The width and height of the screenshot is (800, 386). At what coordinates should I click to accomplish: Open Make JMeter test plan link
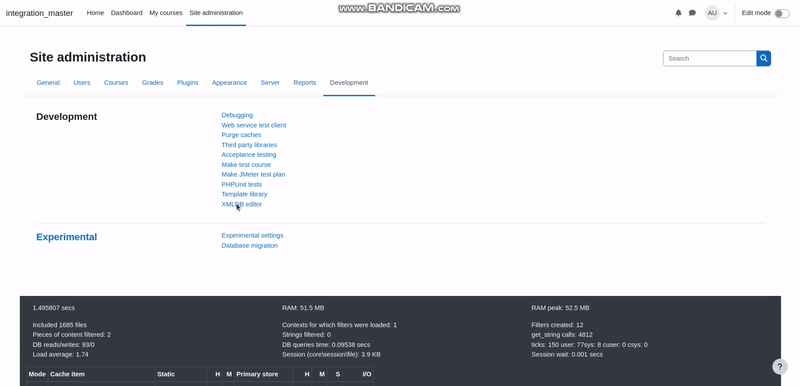(x=253, y=174)
